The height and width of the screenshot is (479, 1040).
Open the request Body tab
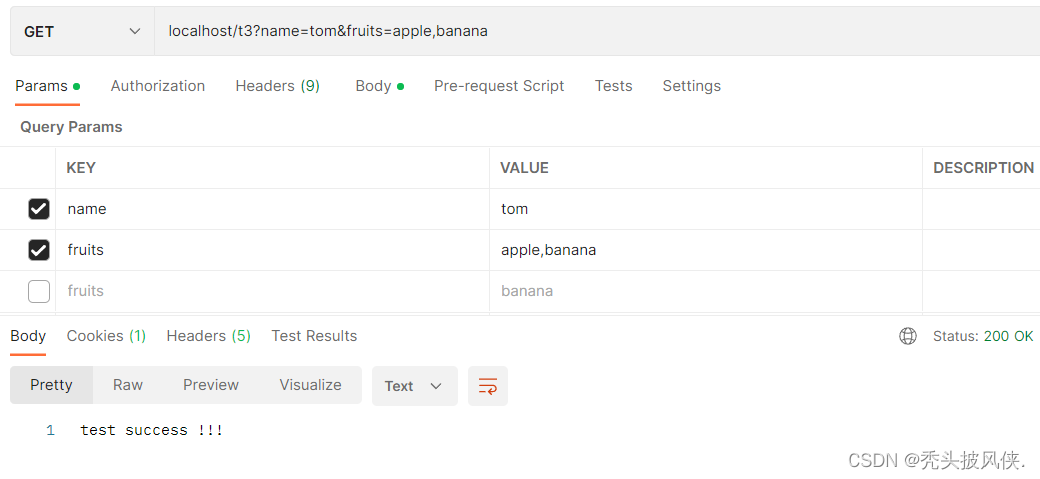[x=379, y=86]
